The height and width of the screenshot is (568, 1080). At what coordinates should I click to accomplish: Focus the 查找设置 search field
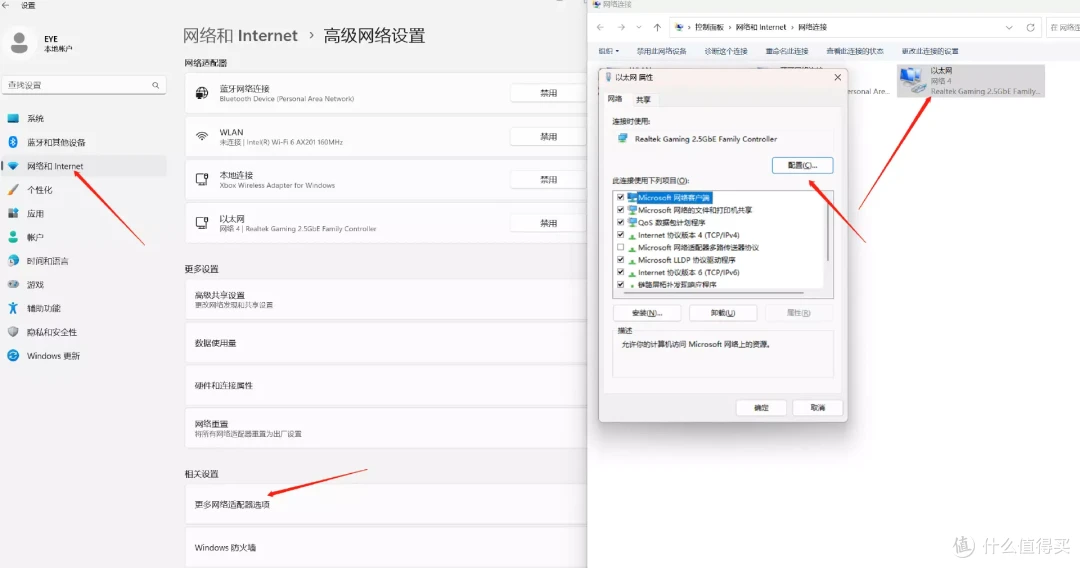coord(83,85)
